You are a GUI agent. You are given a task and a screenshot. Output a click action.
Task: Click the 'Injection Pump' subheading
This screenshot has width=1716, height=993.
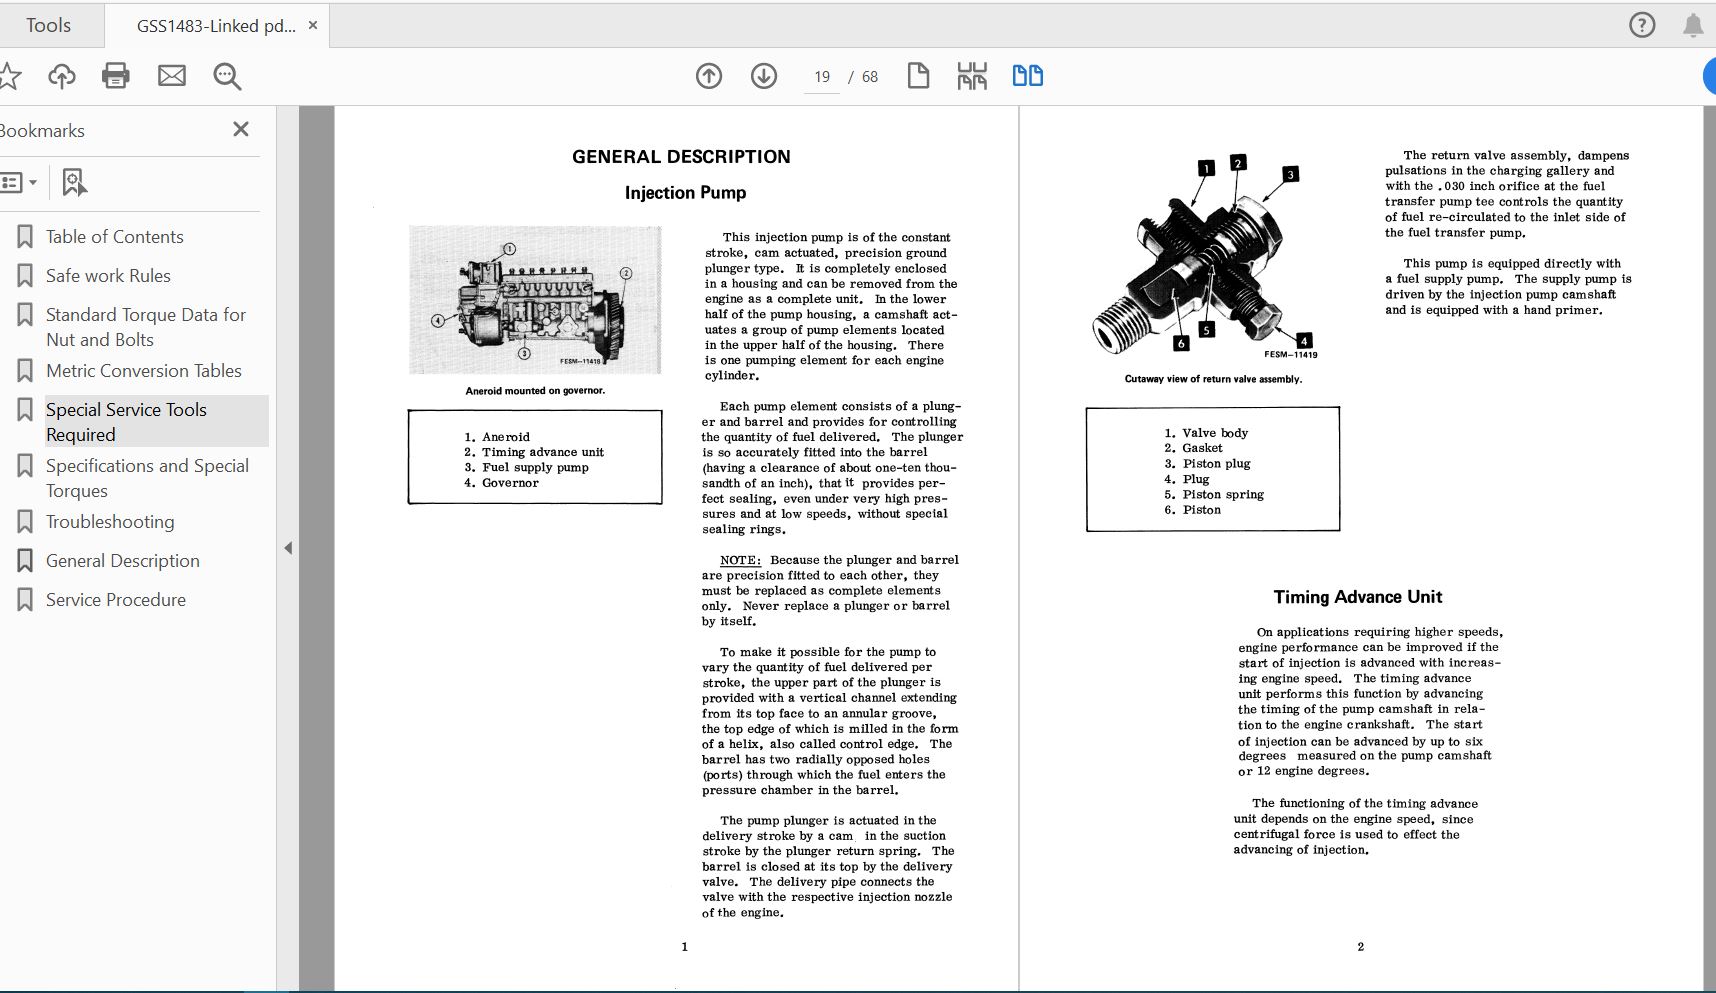[685, 193]
